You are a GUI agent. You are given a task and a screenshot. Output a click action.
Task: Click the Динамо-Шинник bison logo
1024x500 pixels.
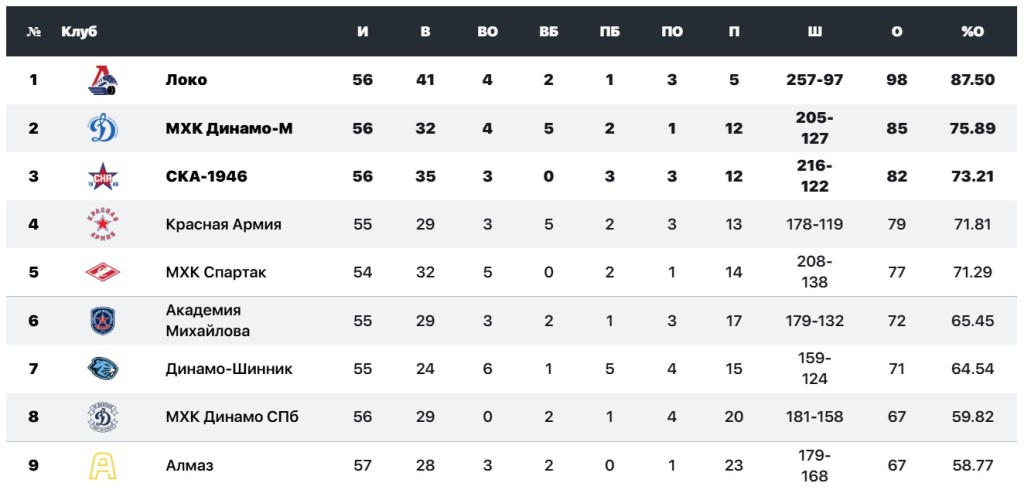[103, 369]
